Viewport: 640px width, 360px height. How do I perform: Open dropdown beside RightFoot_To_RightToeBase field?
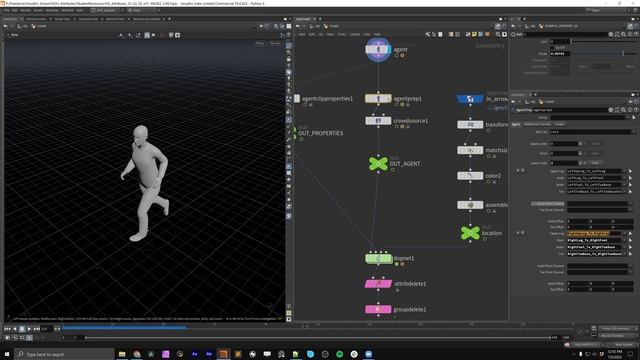(x=624, y=247)
